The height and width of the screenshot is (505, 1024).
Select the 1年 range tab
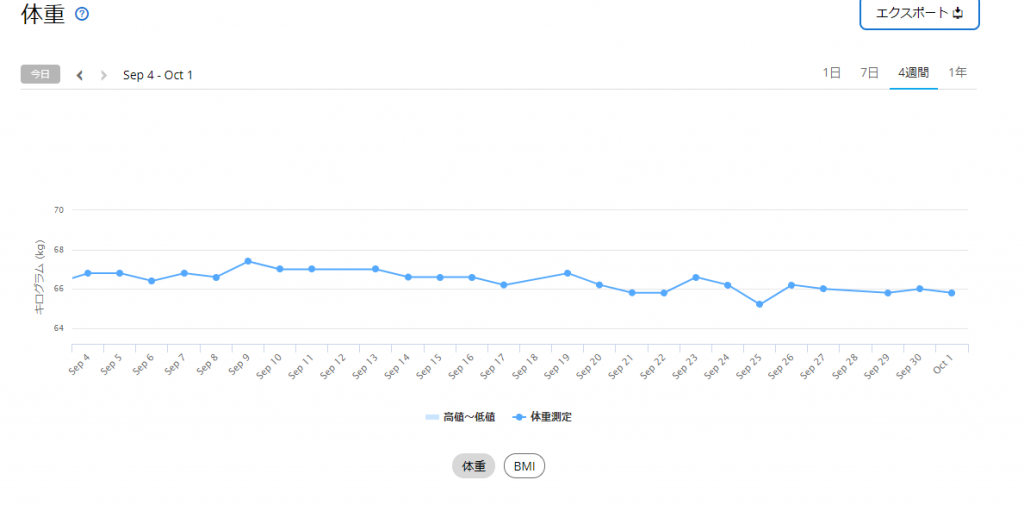pyautogui.click(x=957, y=72)
